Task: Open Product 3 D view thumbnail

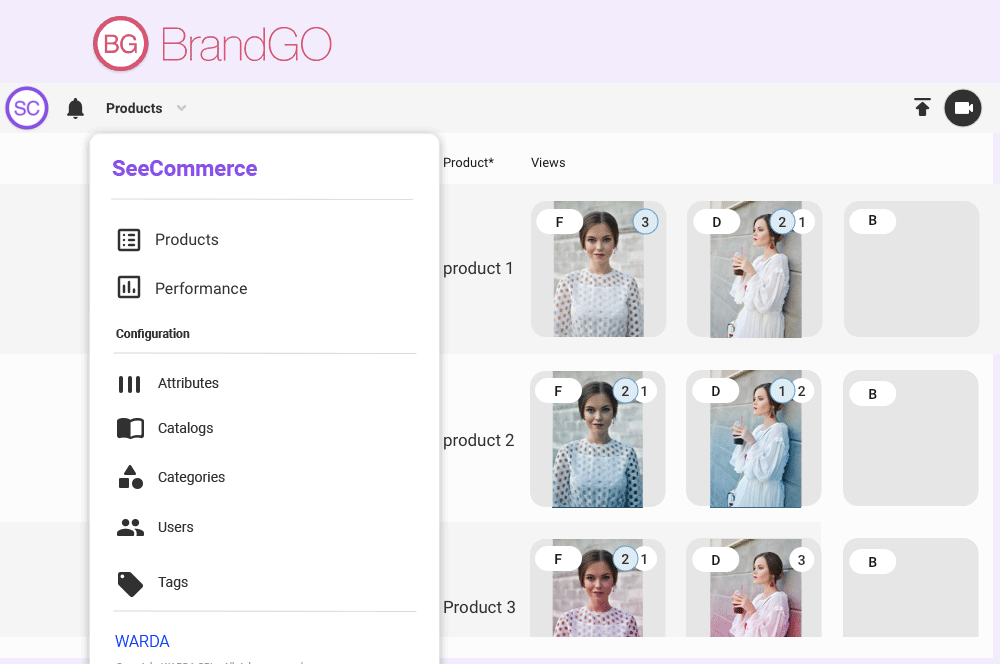Action: (x=754, y=588)
